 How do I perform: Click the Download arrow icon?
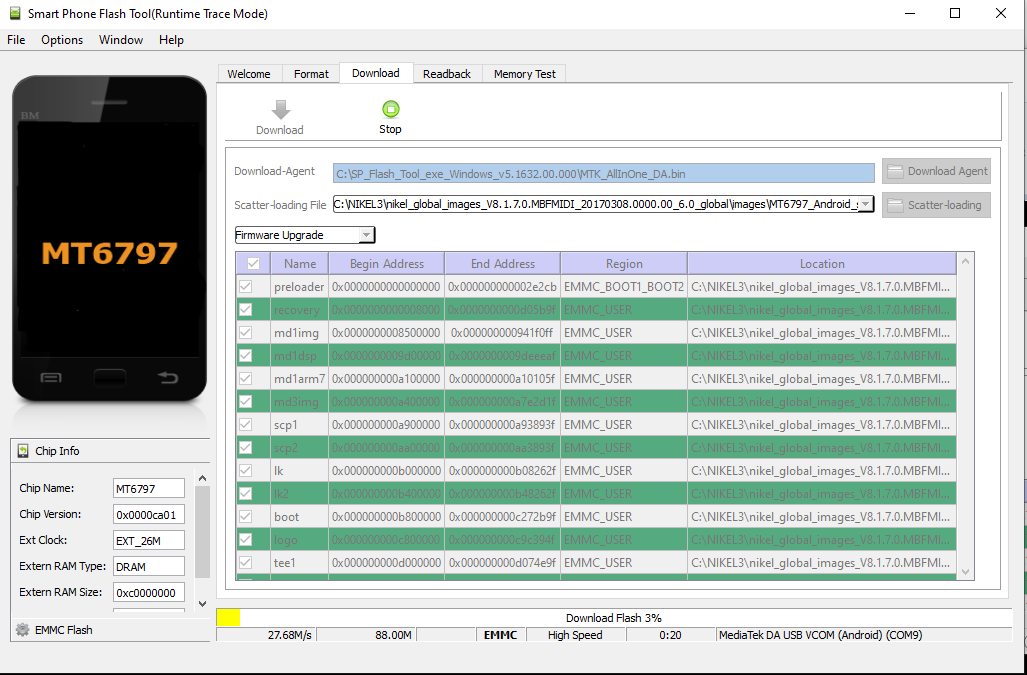pos(280,109)
